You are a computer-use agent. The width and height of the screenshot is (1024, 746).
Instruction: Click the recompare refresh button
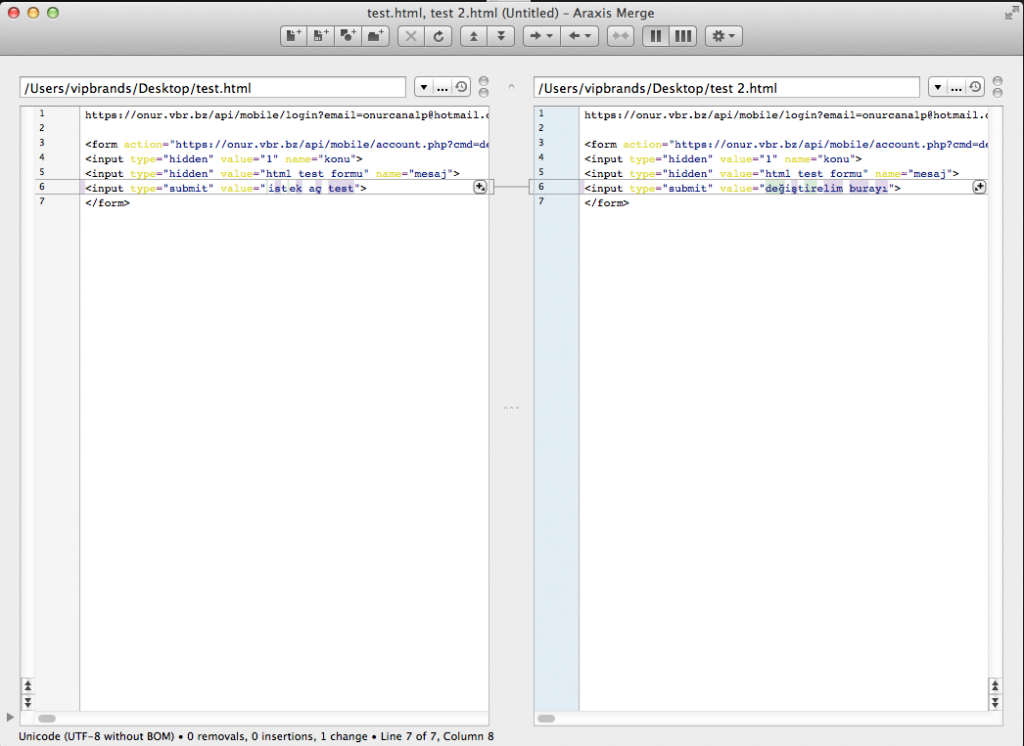pyautogui.click(x=438, y=36)
